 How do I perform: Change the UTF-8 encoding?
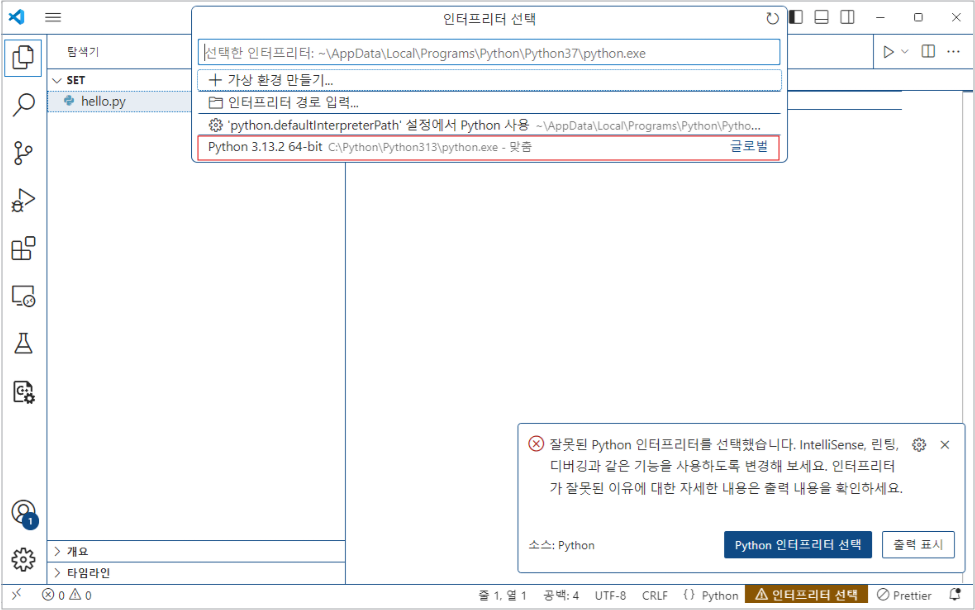610,595
